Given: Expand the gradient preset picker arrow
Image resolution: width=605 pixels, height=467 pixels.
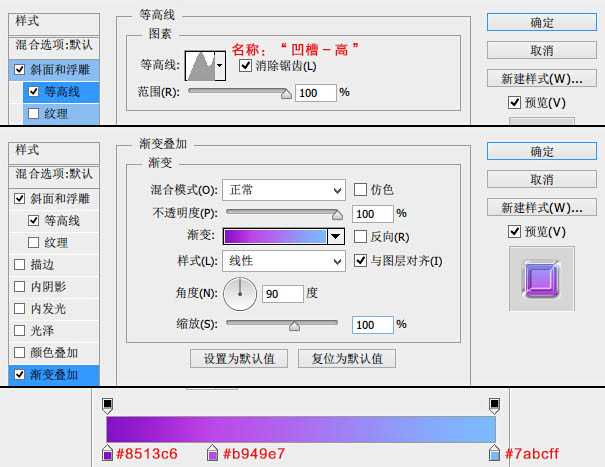Looking at the screenshot, I should point(336,236).
